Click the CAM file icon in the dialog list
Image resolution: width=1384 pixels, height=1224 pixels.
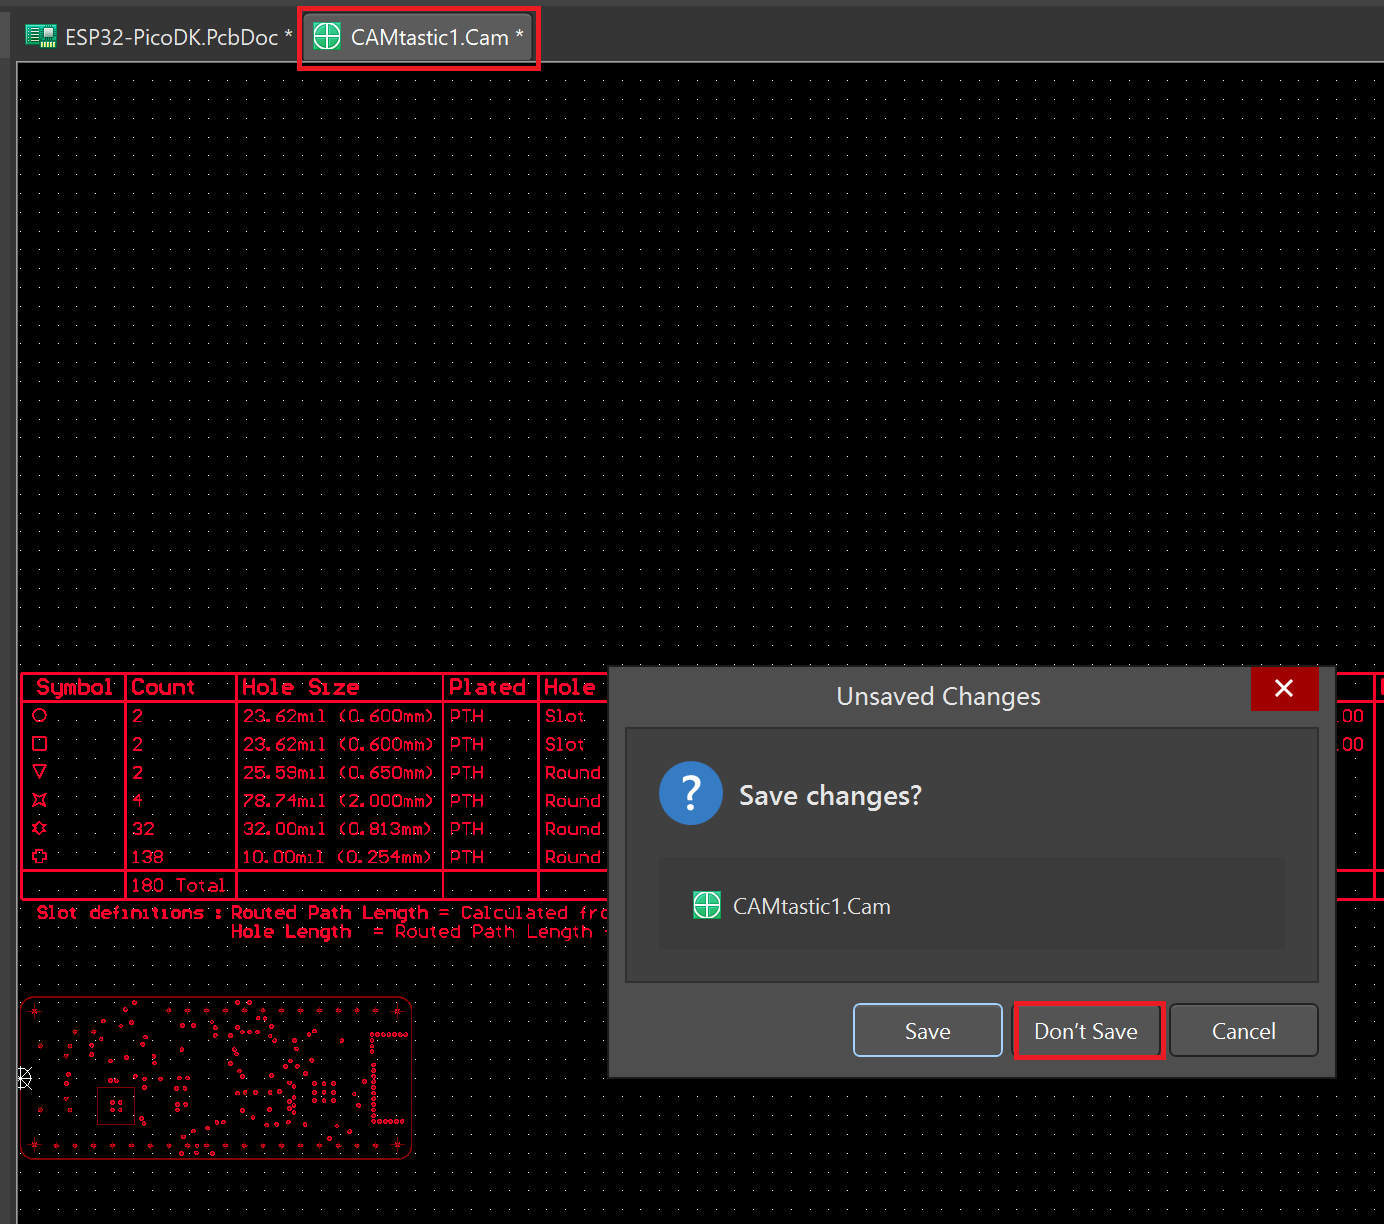click(707, 906)
